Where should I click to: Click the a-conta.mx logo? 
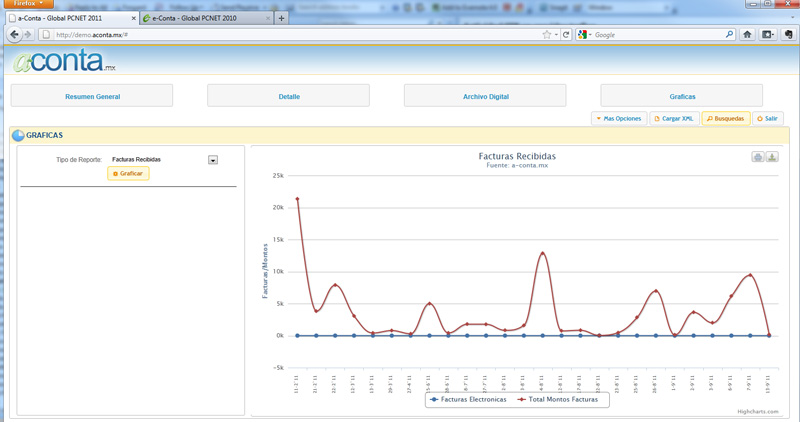[64, 61]
